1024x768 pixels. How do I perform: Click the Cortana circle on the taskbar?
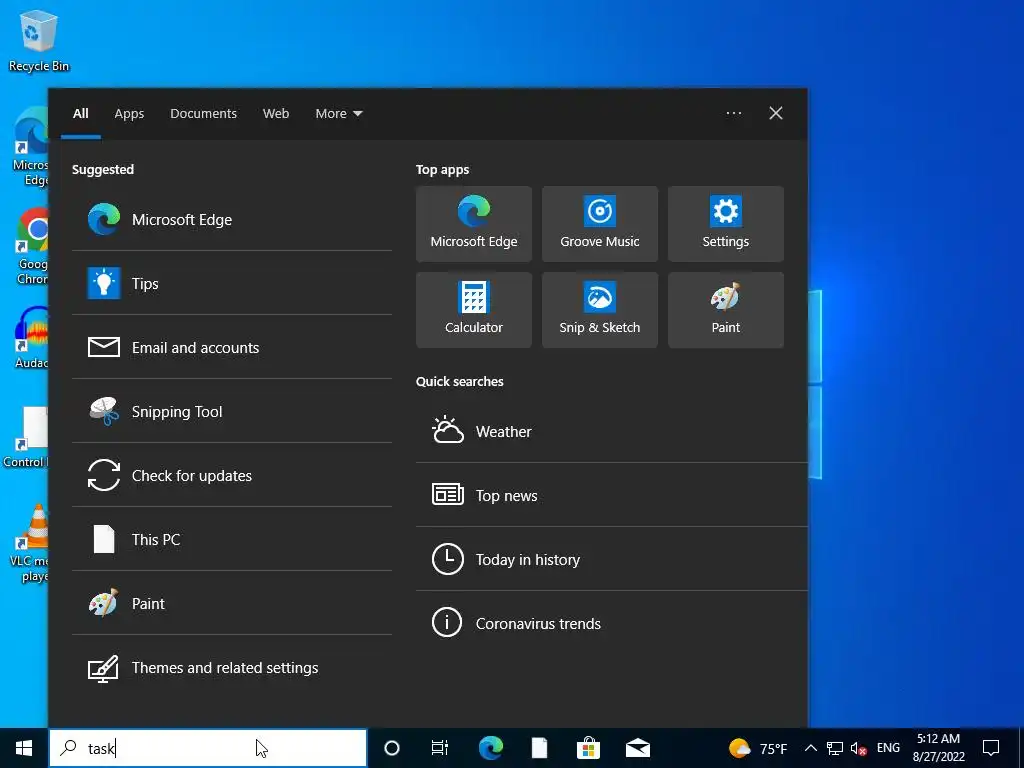(392, 748)
